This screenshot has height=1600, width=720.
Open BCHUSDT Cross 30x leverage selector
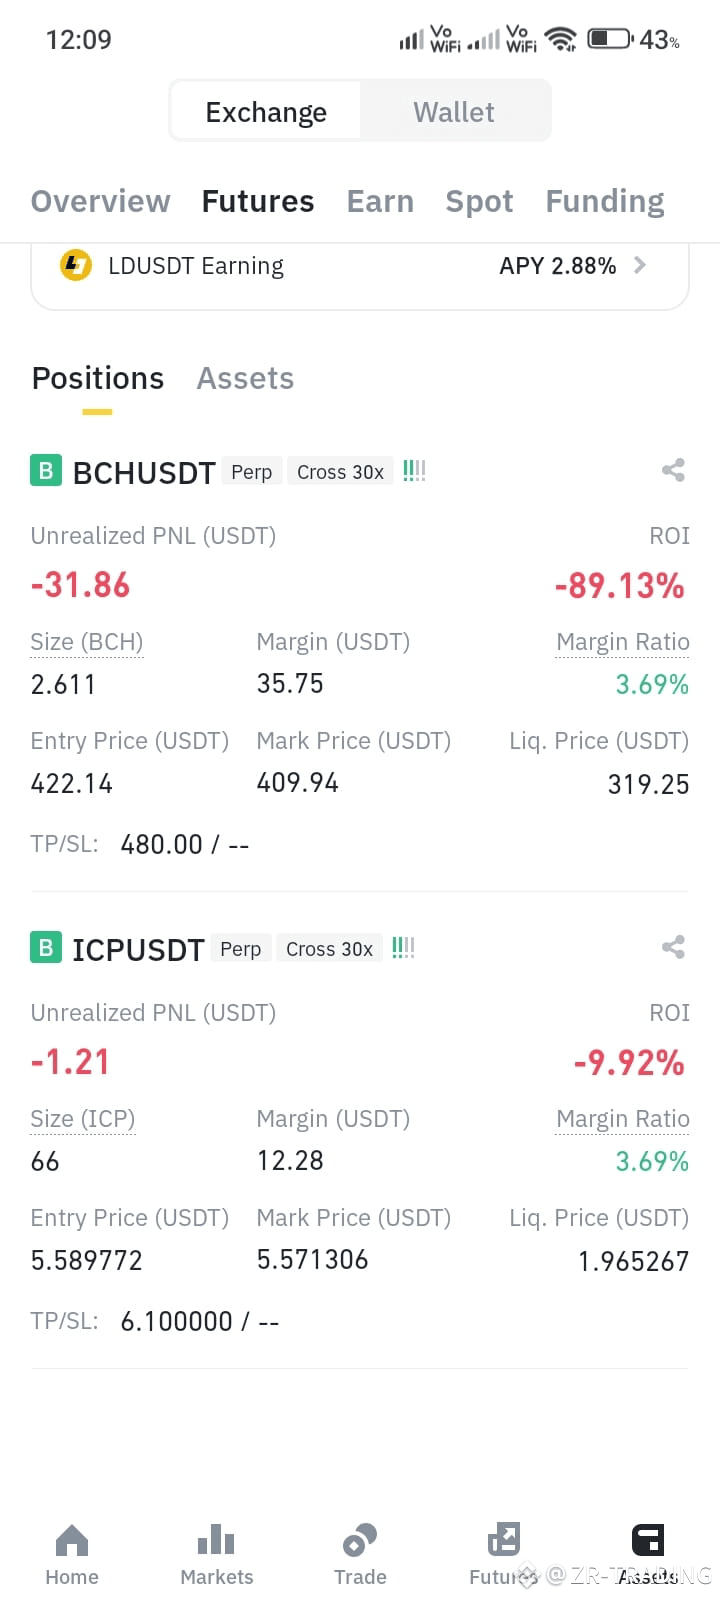click(x=340, y=472)
